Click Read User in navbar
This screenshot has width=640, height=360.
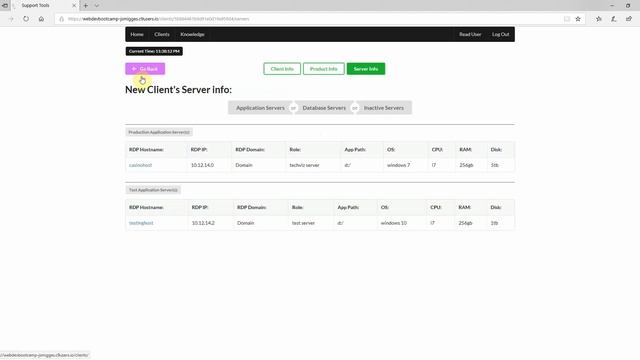(x=470, y=34)
